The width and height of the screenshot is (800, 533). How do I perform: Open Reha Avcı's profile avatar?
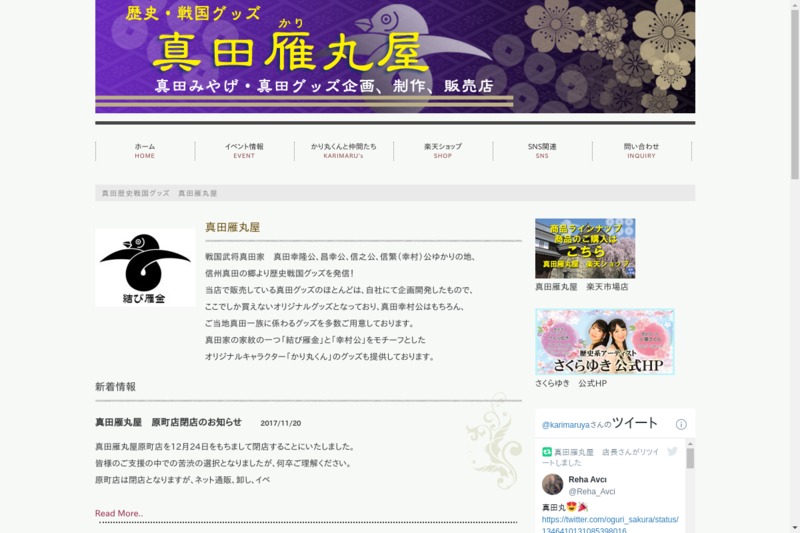click(x=552, y=485)
